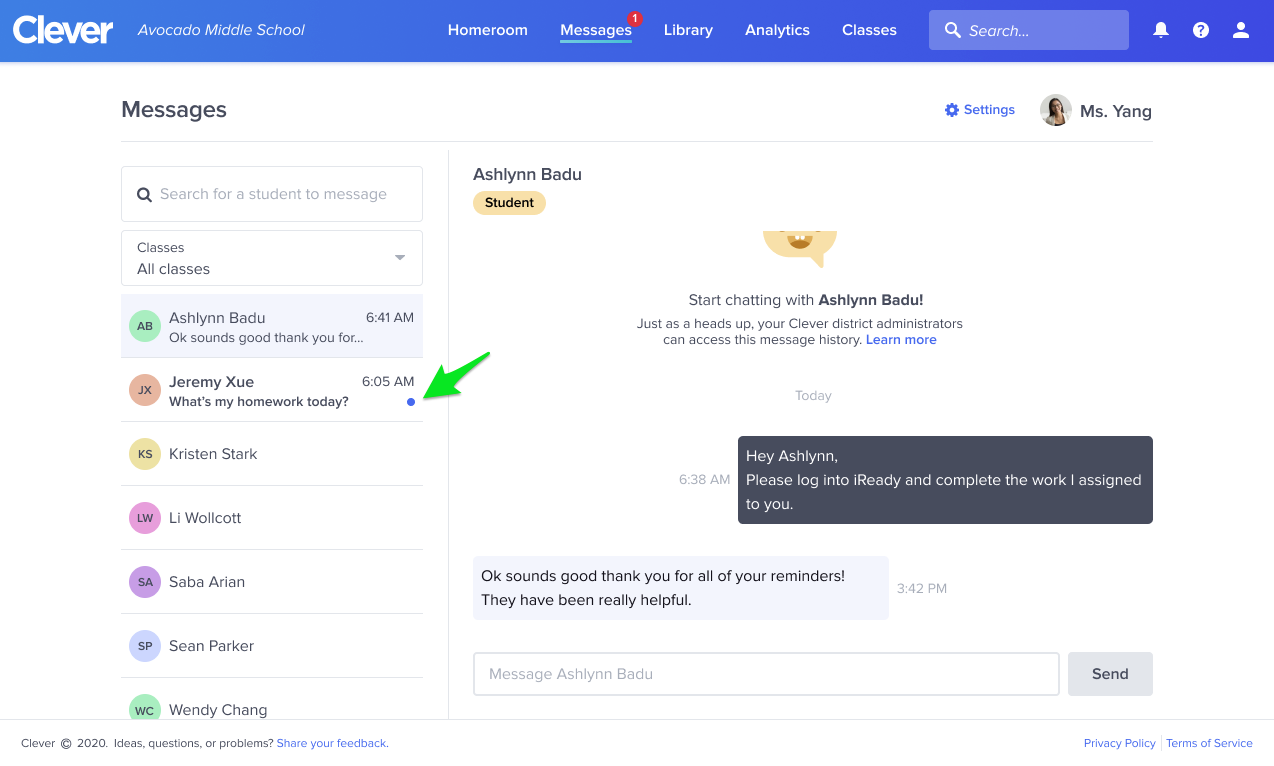Open notifications via the bell icon

tap(1160, 30)
